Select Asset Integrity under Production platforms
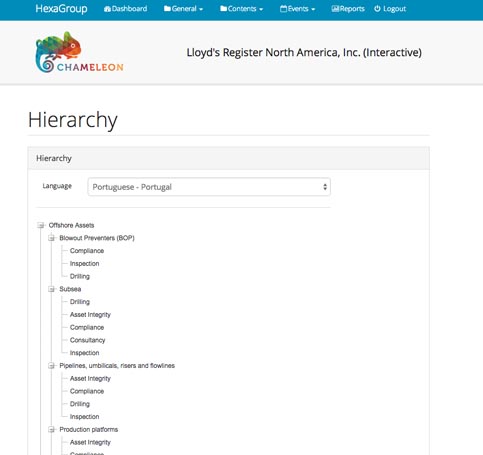Screen dimensions: 483x455 (90, 443)
